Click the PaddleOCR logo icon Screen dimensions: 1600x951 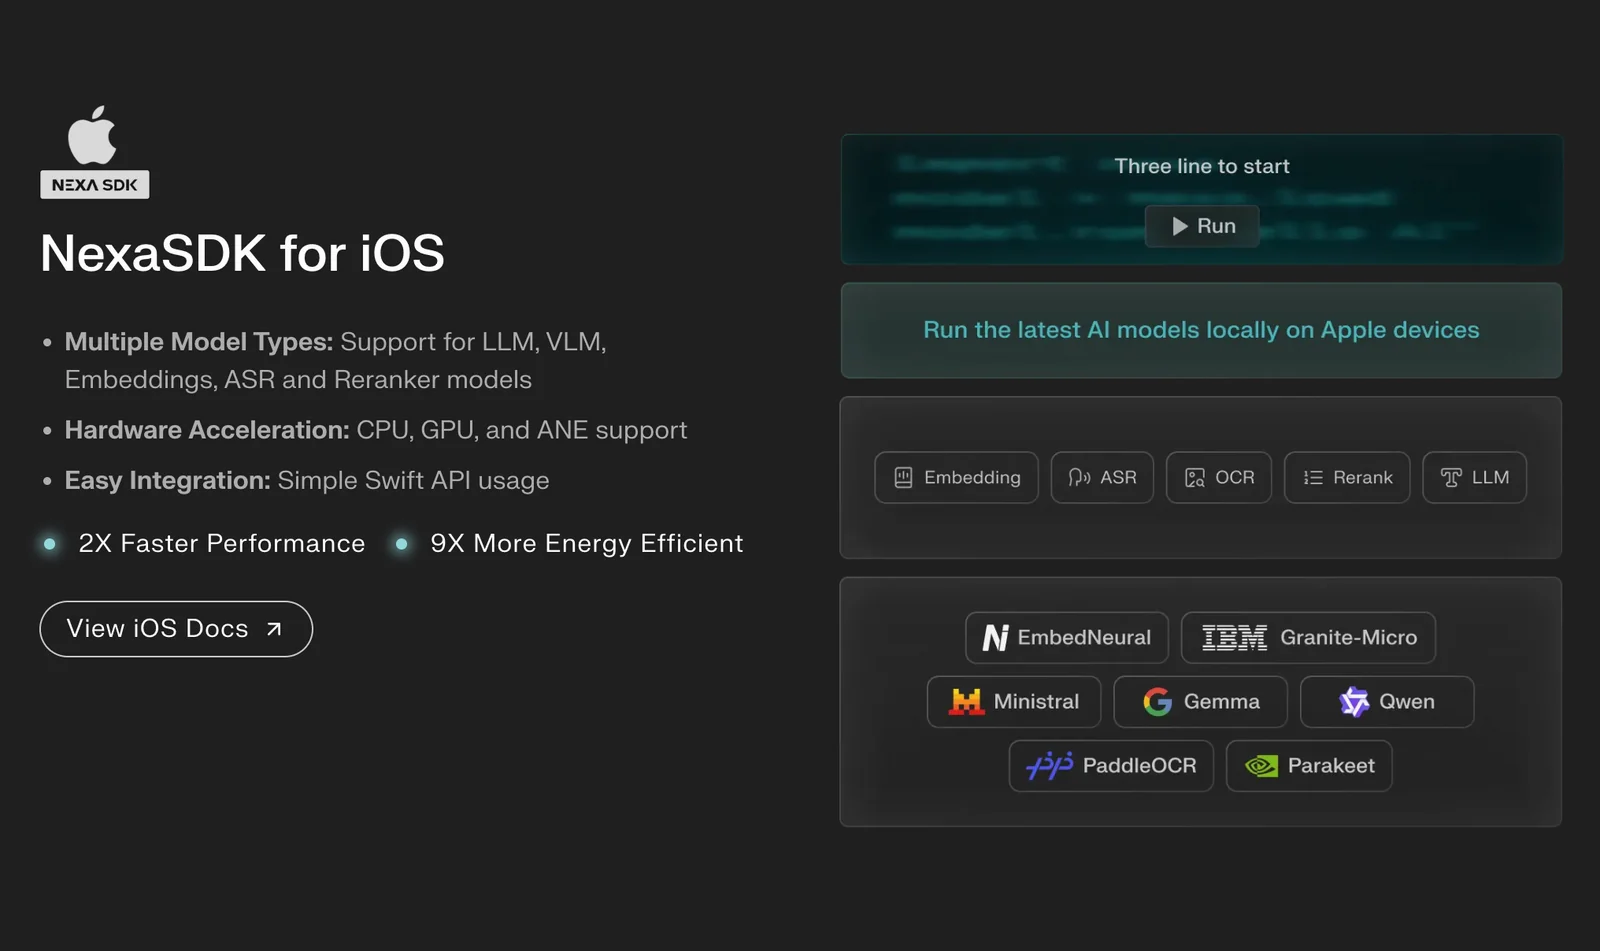click(1049, 766)
